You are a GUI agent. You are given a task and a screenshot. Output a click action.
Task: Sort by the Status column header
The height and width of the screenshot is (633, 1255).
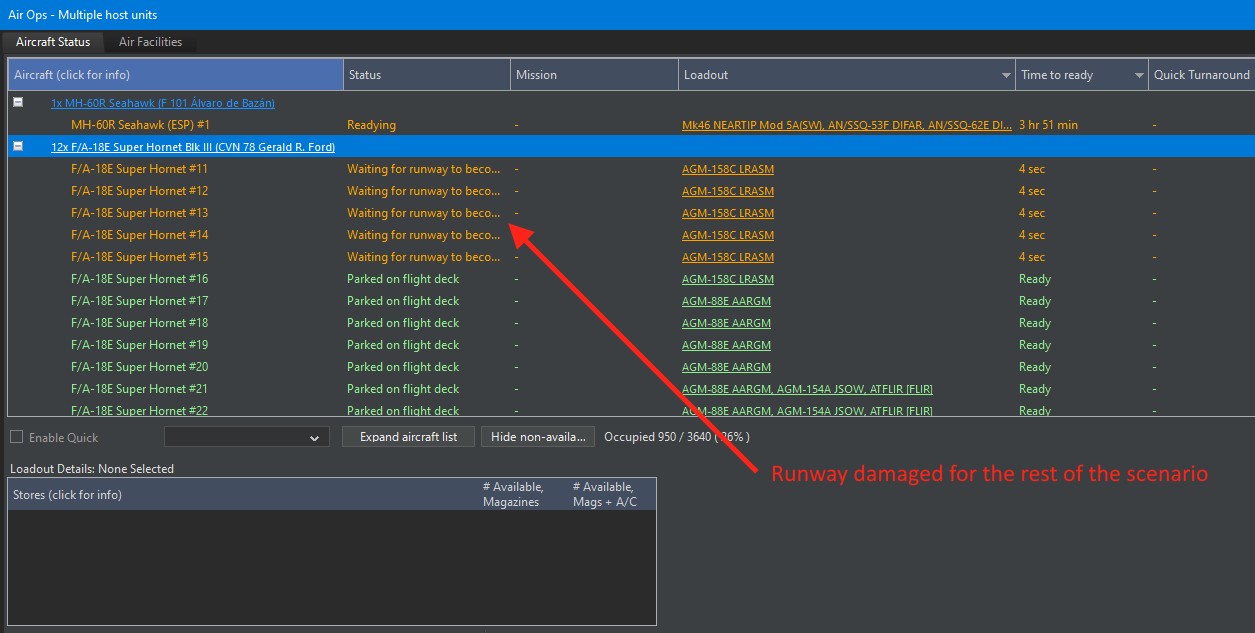tap(427, 75)
